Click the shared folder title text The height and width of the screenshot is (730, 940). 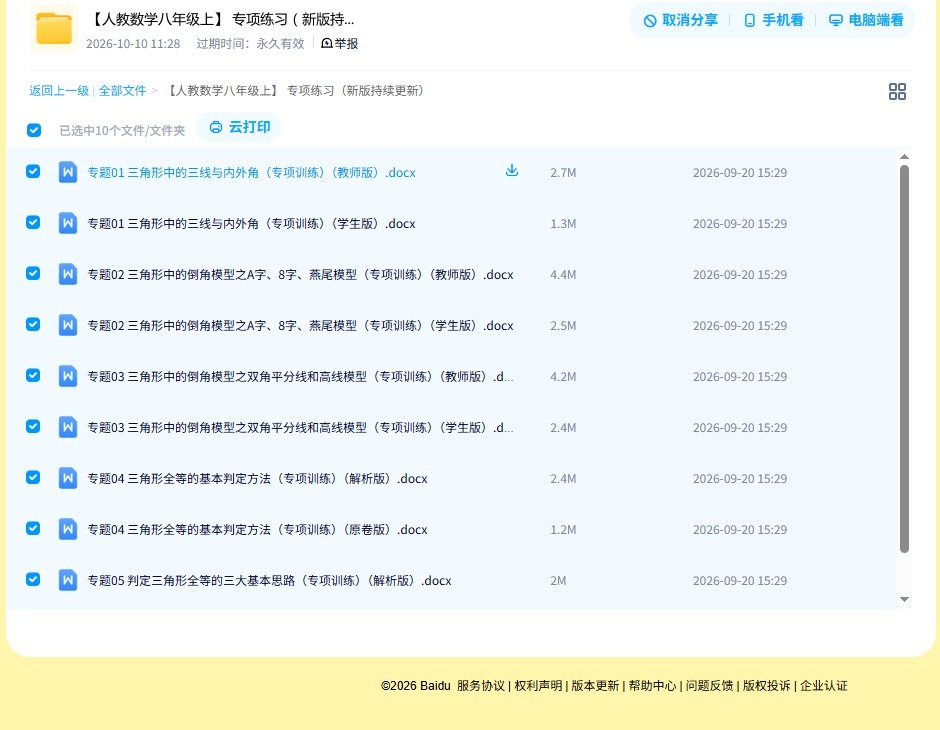[x=222, y=20]
